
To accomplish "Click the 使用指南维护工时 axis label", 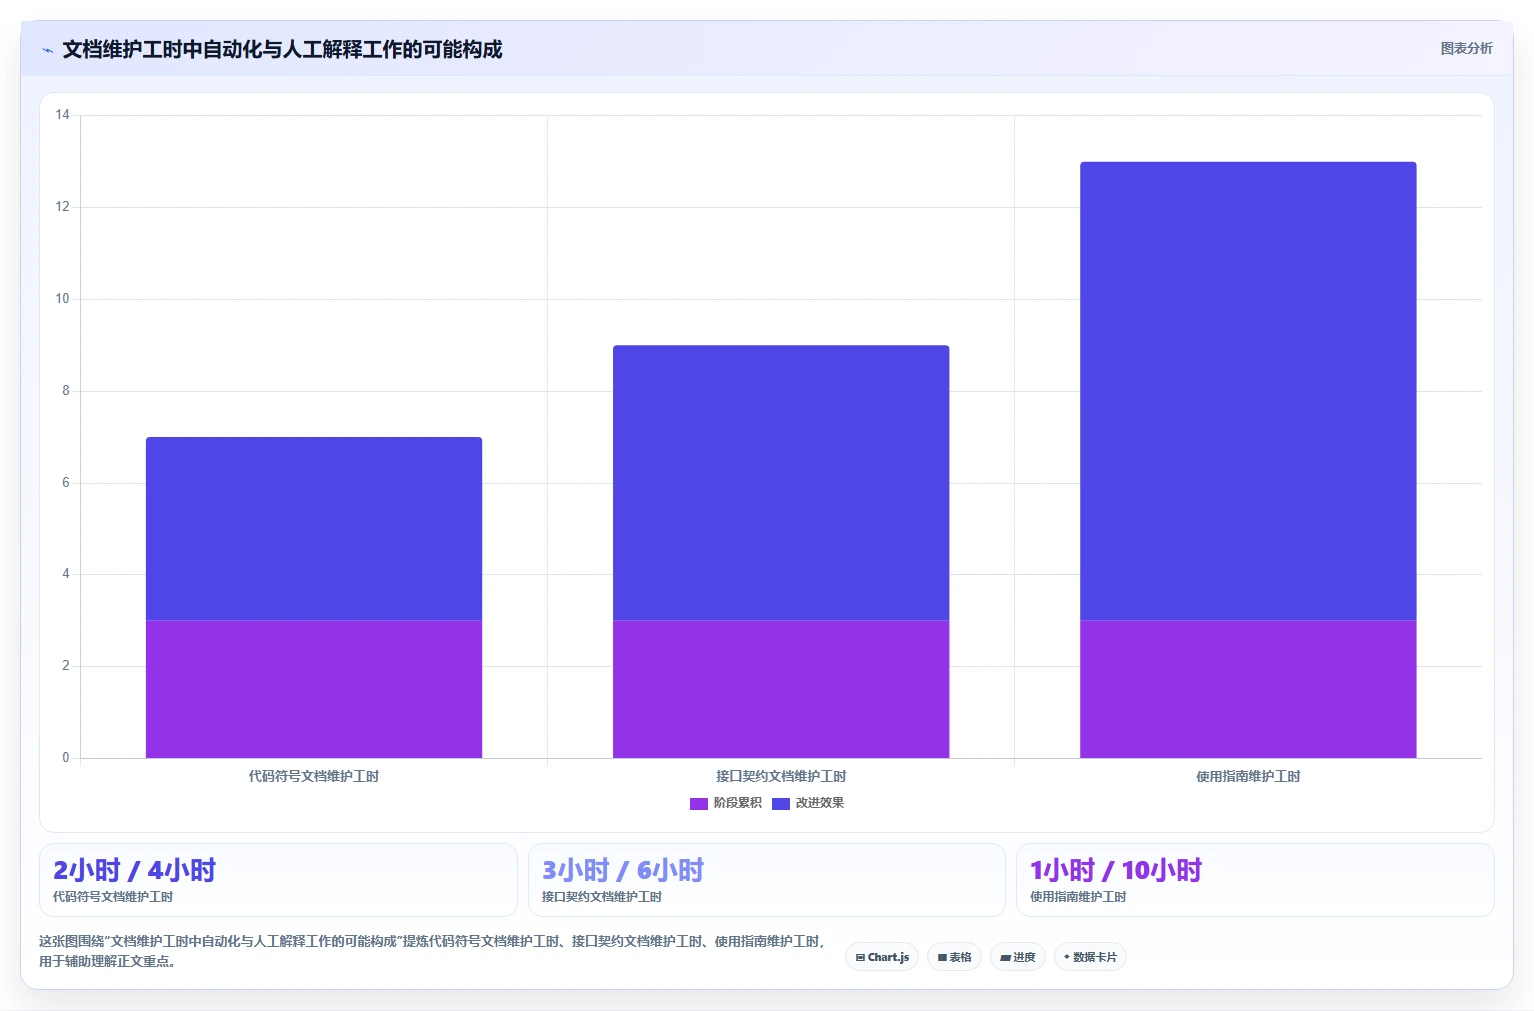I will pos(1248,776).
